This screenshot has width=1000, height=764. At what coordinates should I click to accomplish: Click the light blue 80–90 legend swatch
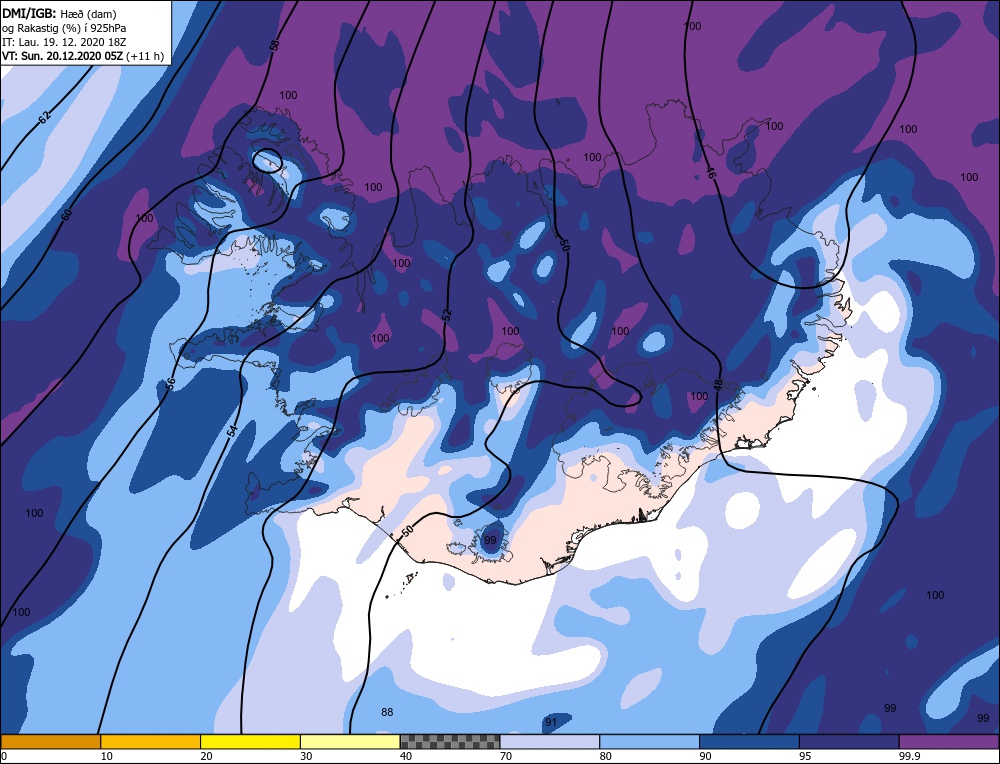(x=650, y=741)
